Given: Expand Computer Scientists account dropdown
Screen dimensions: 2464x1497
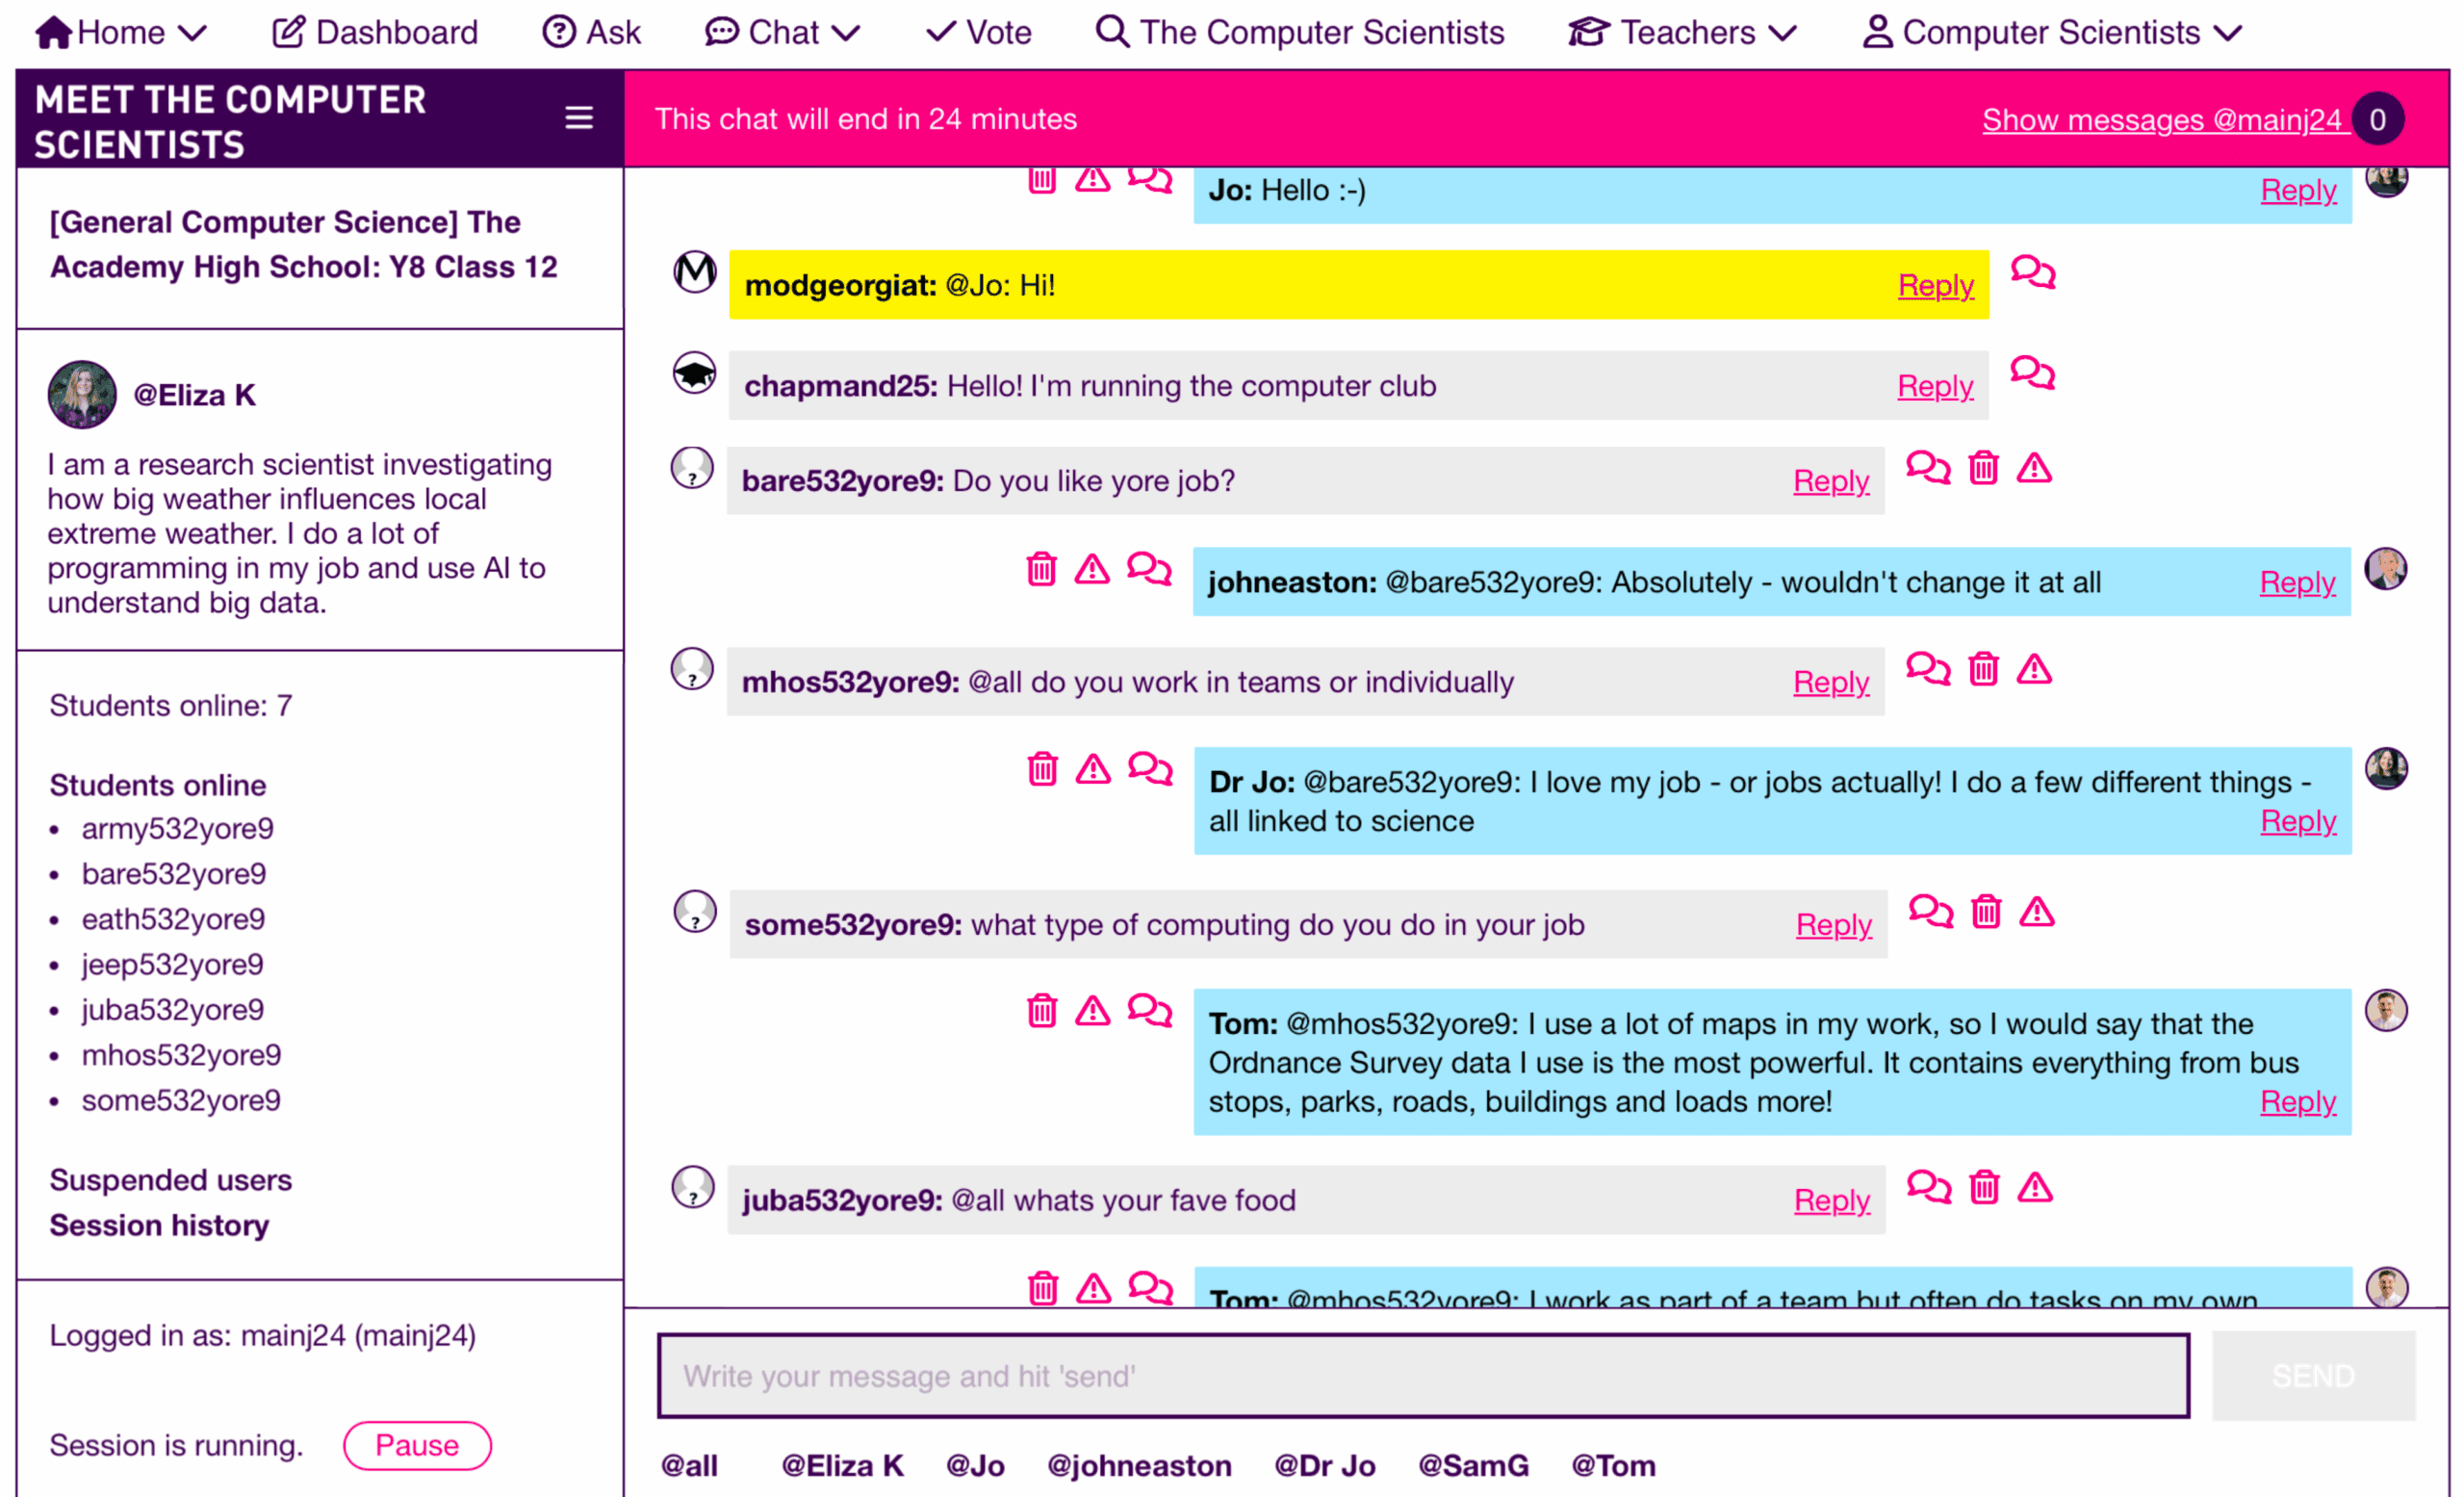Looking at the screenshot, I should [2052, 32].
